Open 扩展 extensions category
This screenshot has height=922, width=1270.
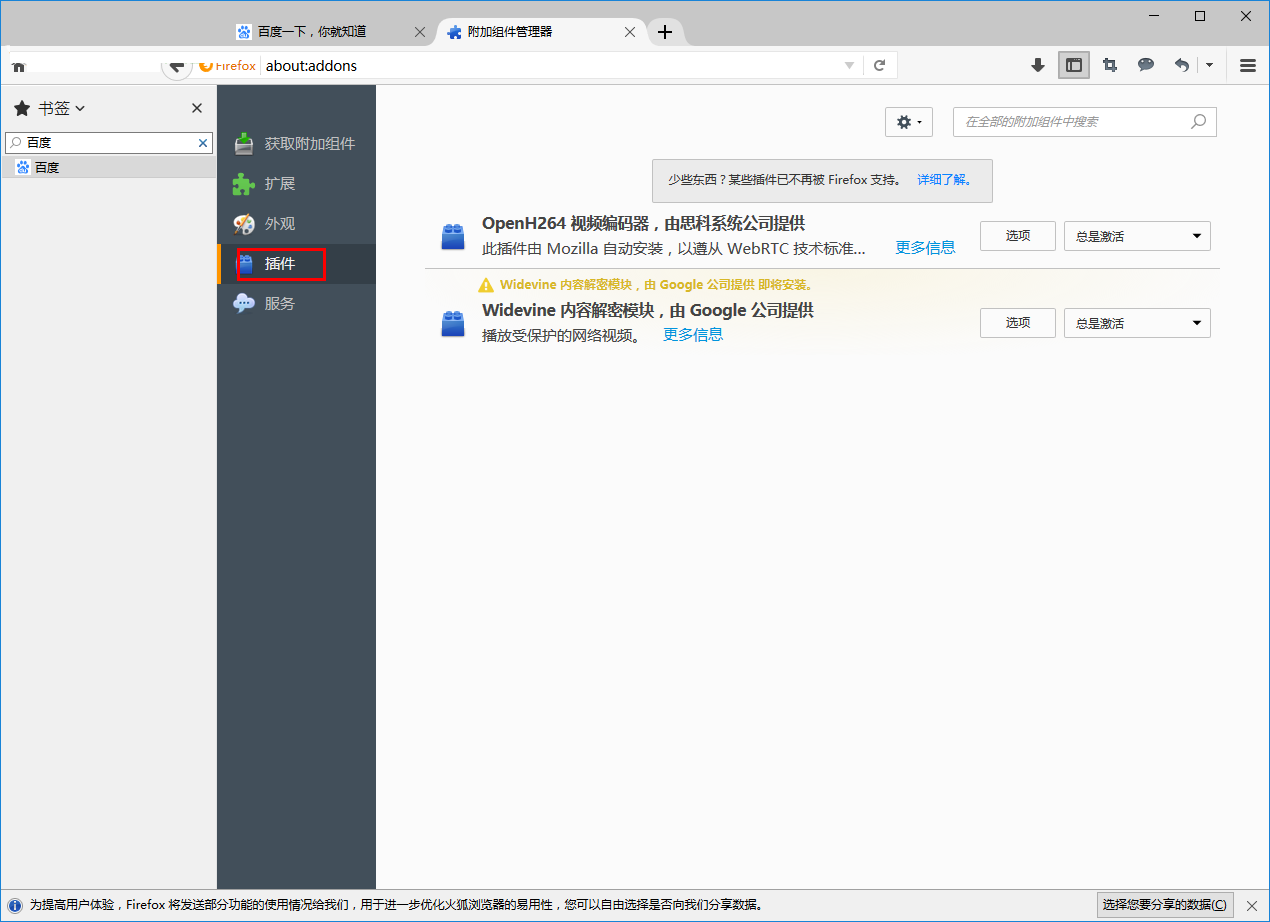click(x=296, y=184)
